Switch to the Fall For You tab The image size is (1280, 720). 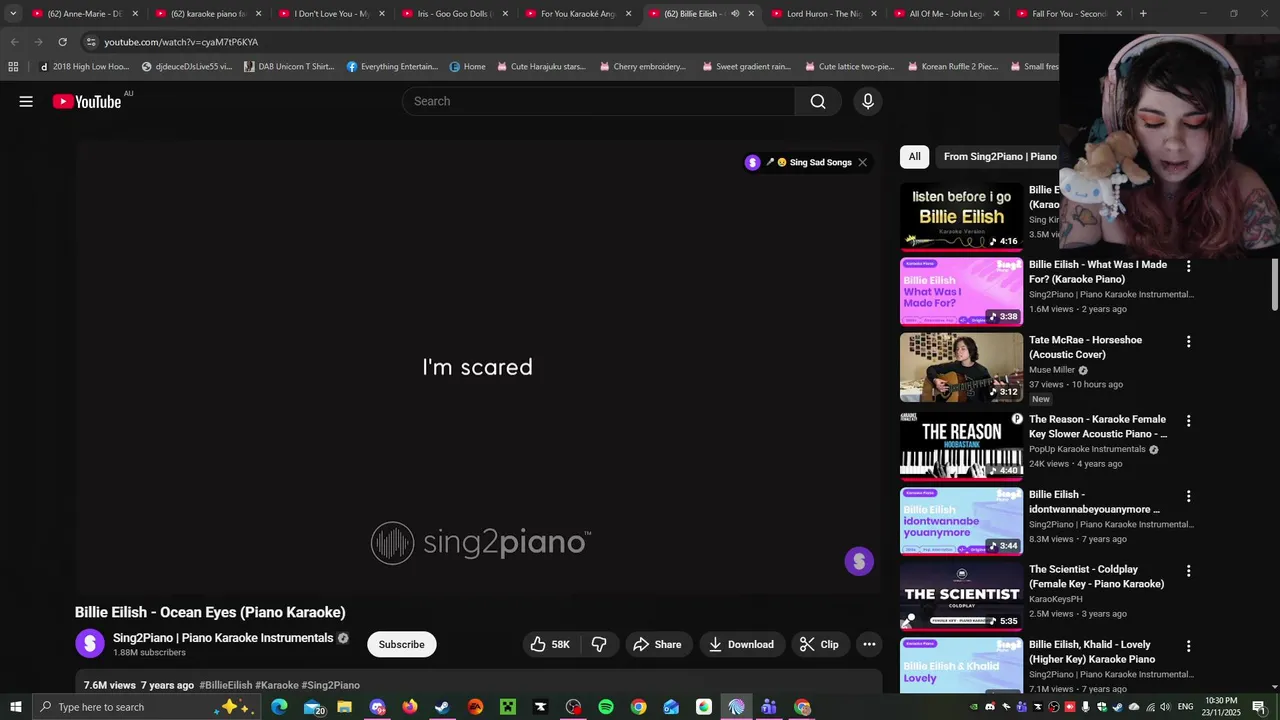point(1069,14)
